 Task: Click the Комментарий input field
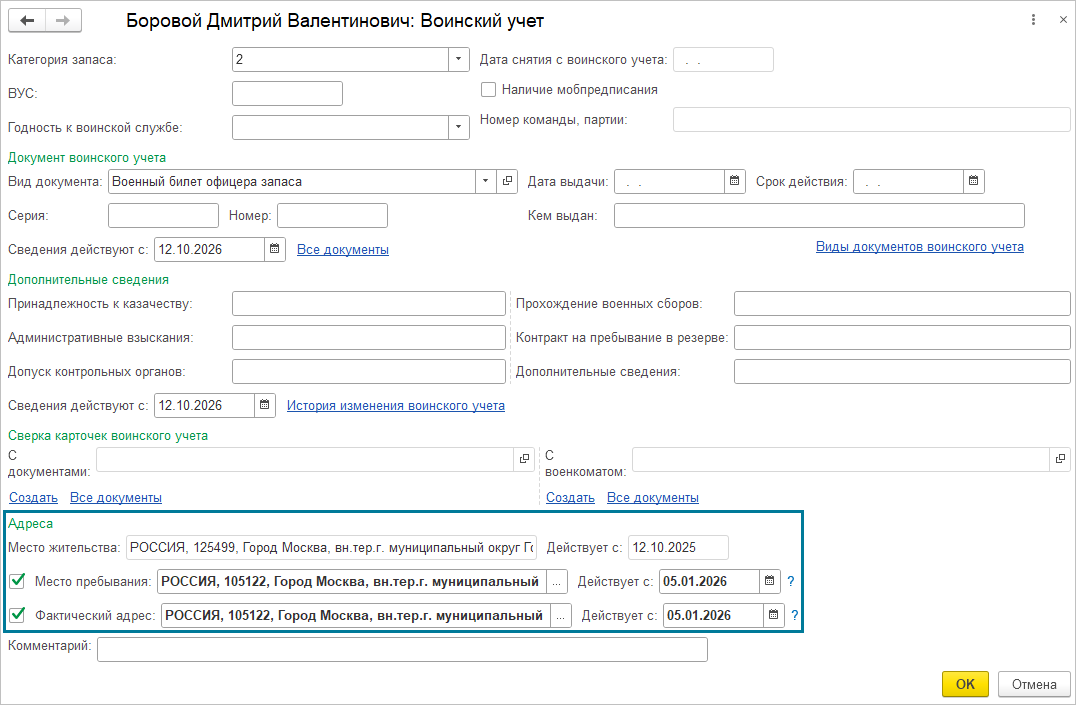click(402, 649)
